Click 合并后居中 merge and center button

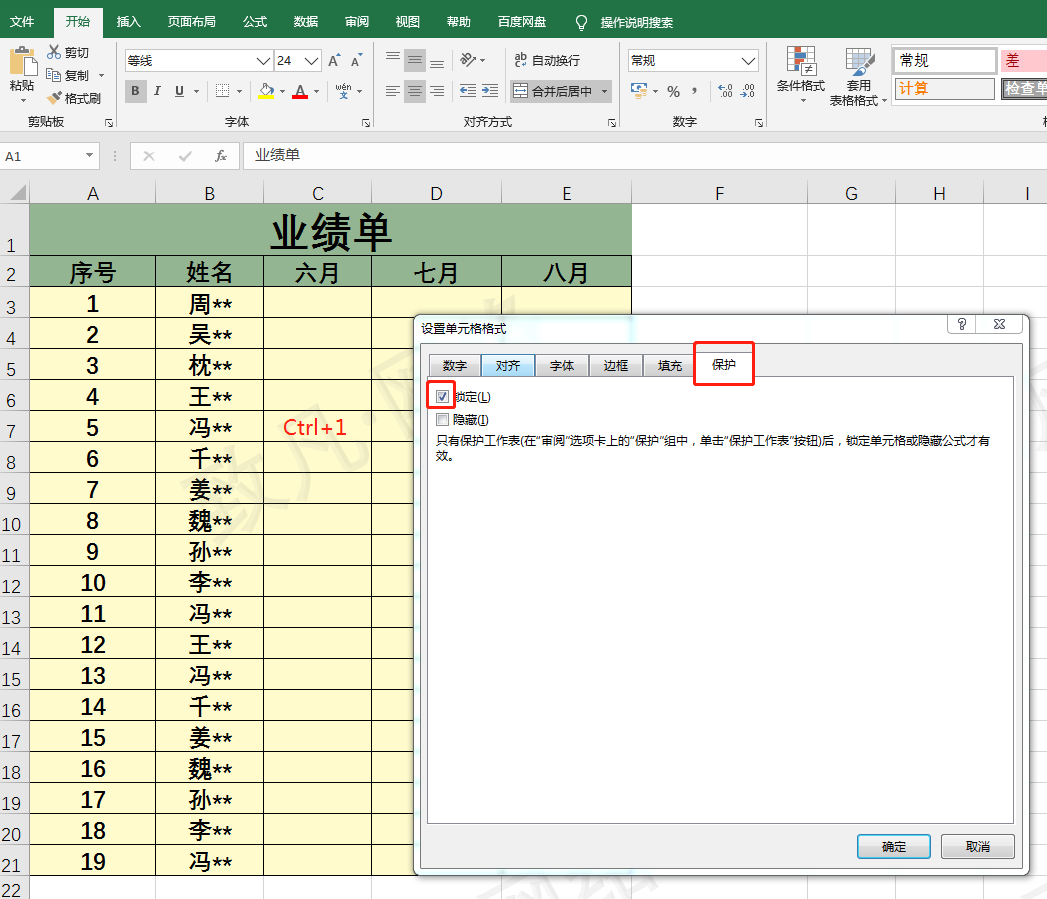pos(554,91)
